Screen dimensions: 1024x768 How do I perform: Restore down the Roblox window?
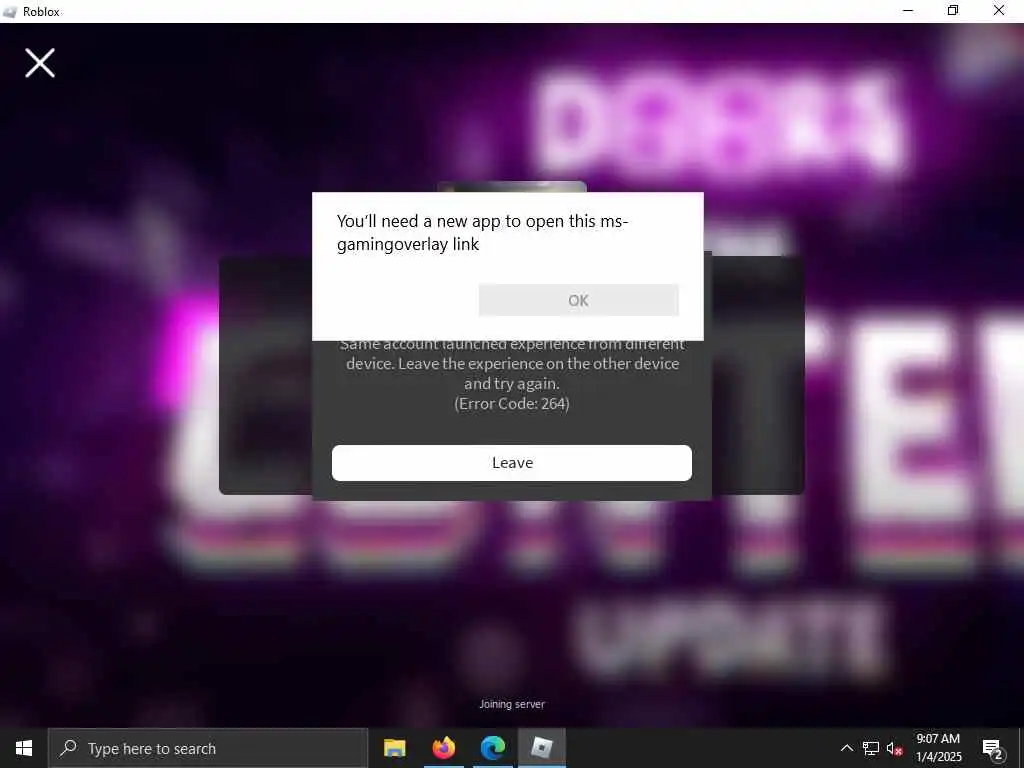(x=953, y=11)
